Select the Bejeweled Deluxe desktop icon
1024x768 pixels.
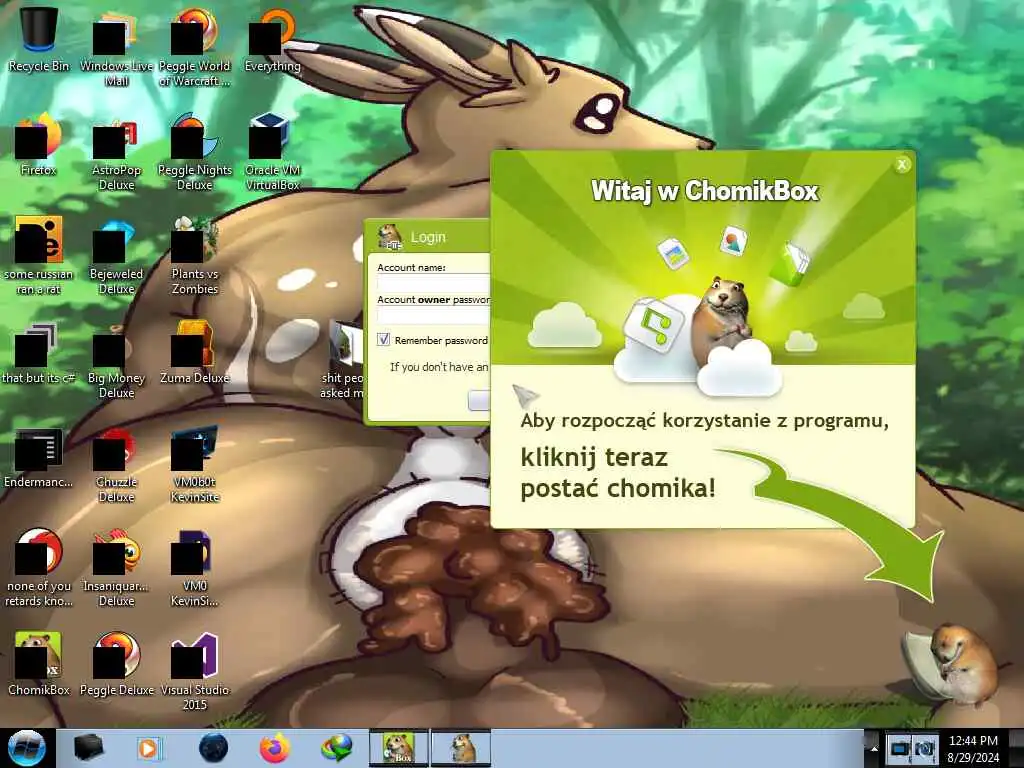pos(116,256)
